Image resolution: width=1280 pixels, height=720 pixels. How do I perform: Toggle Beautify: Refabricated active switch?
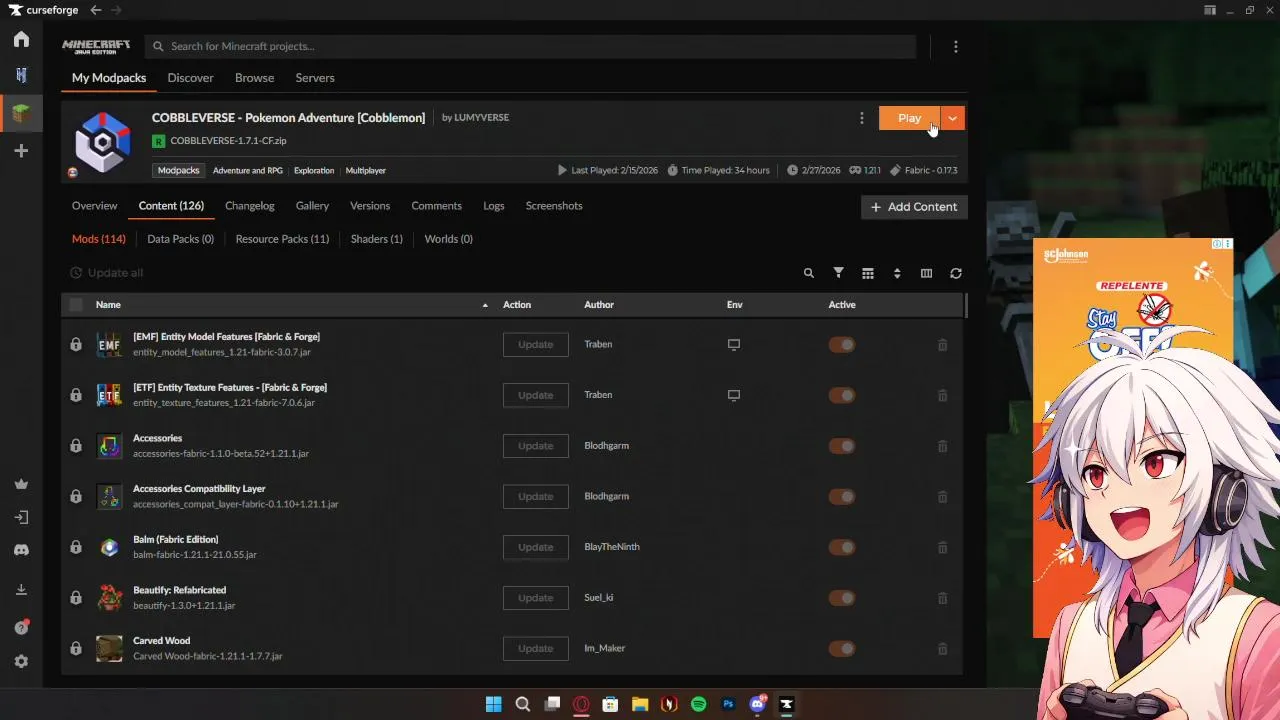click(x=842, y=598)
